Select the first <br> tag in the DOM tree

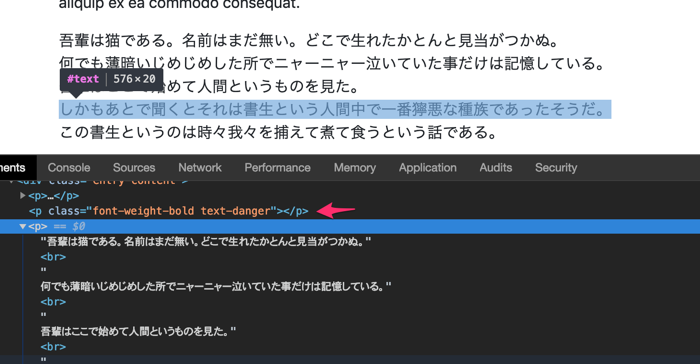pos(53,257)
